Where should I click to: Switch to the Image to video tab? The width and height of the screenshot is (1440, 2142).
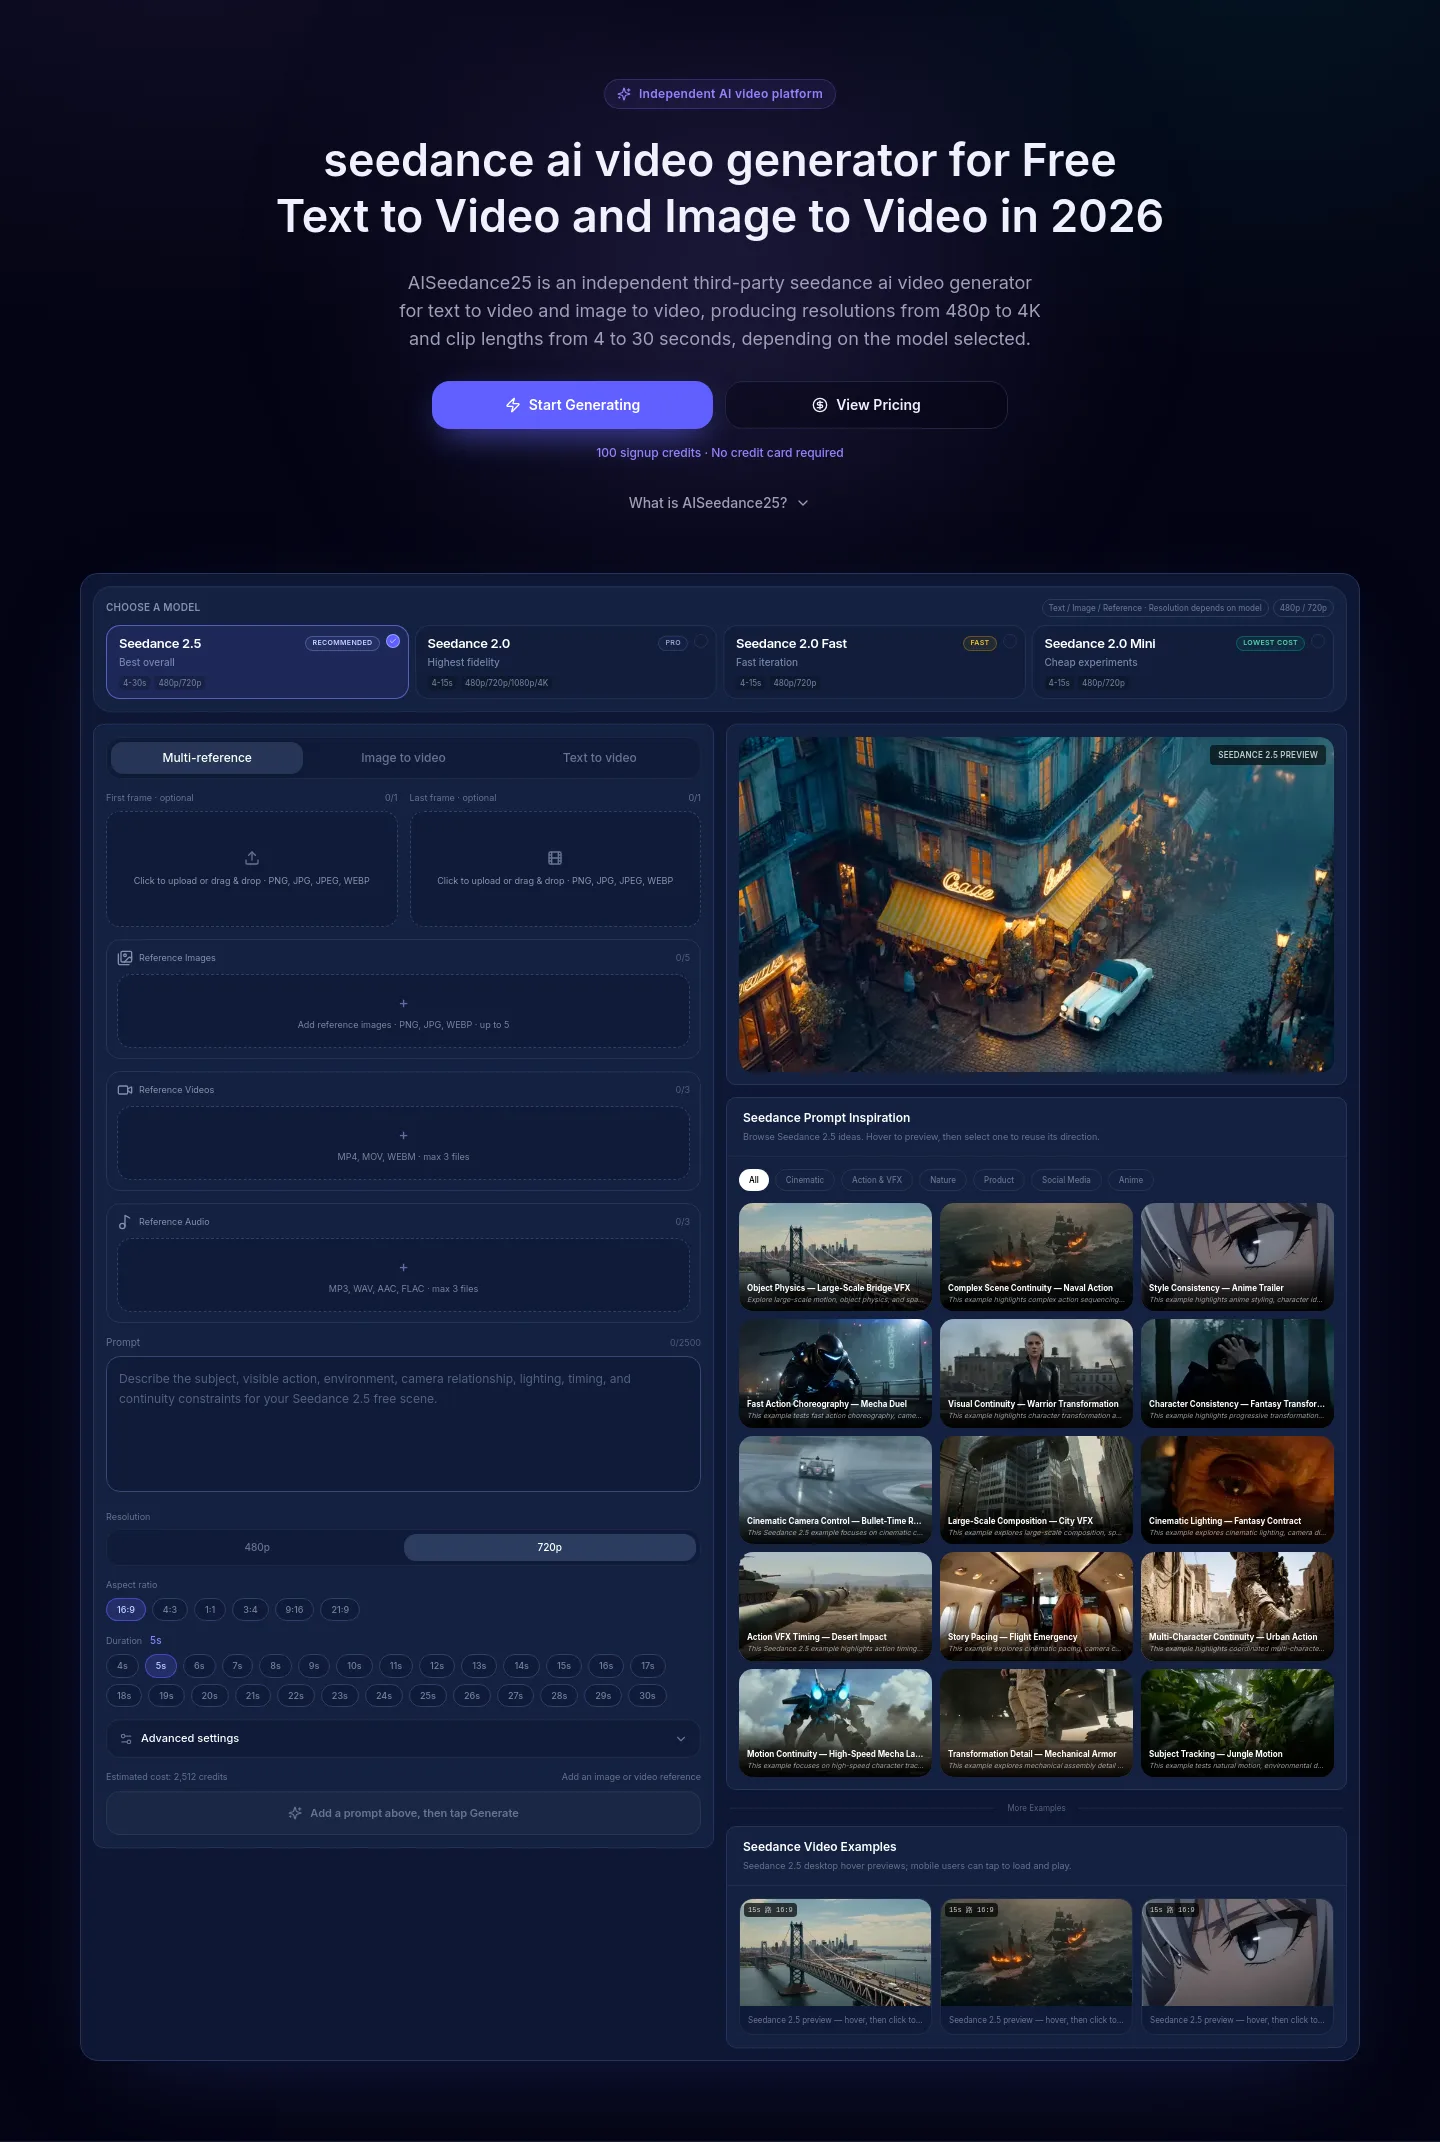[403, 758]
